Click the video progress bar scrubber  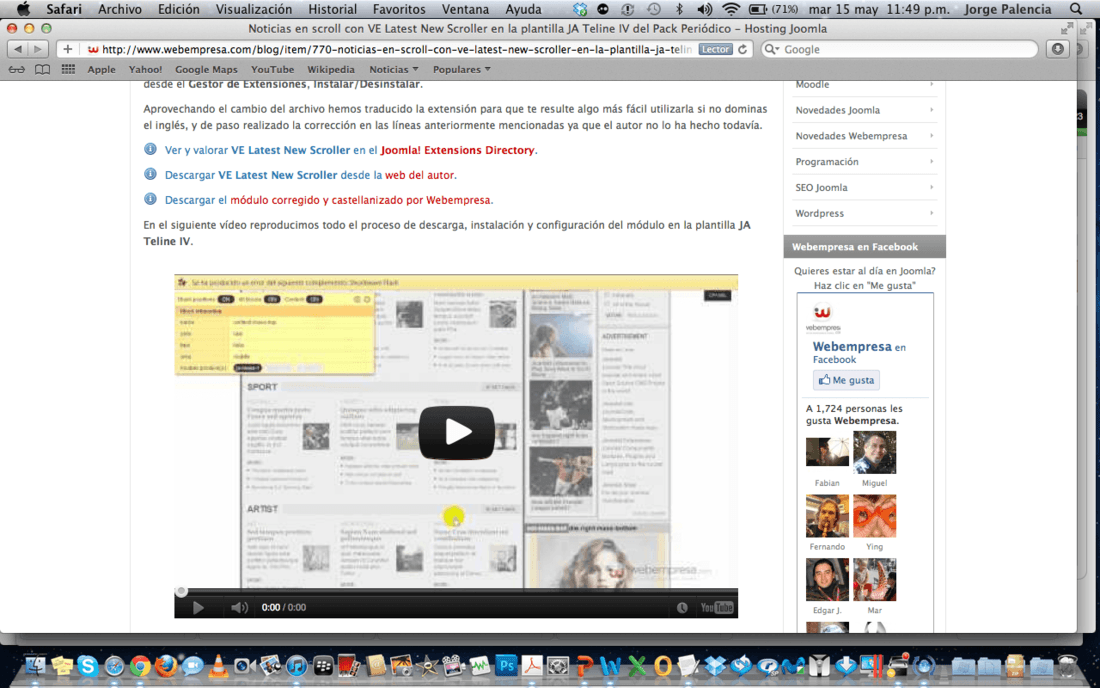tap(182, 592)
